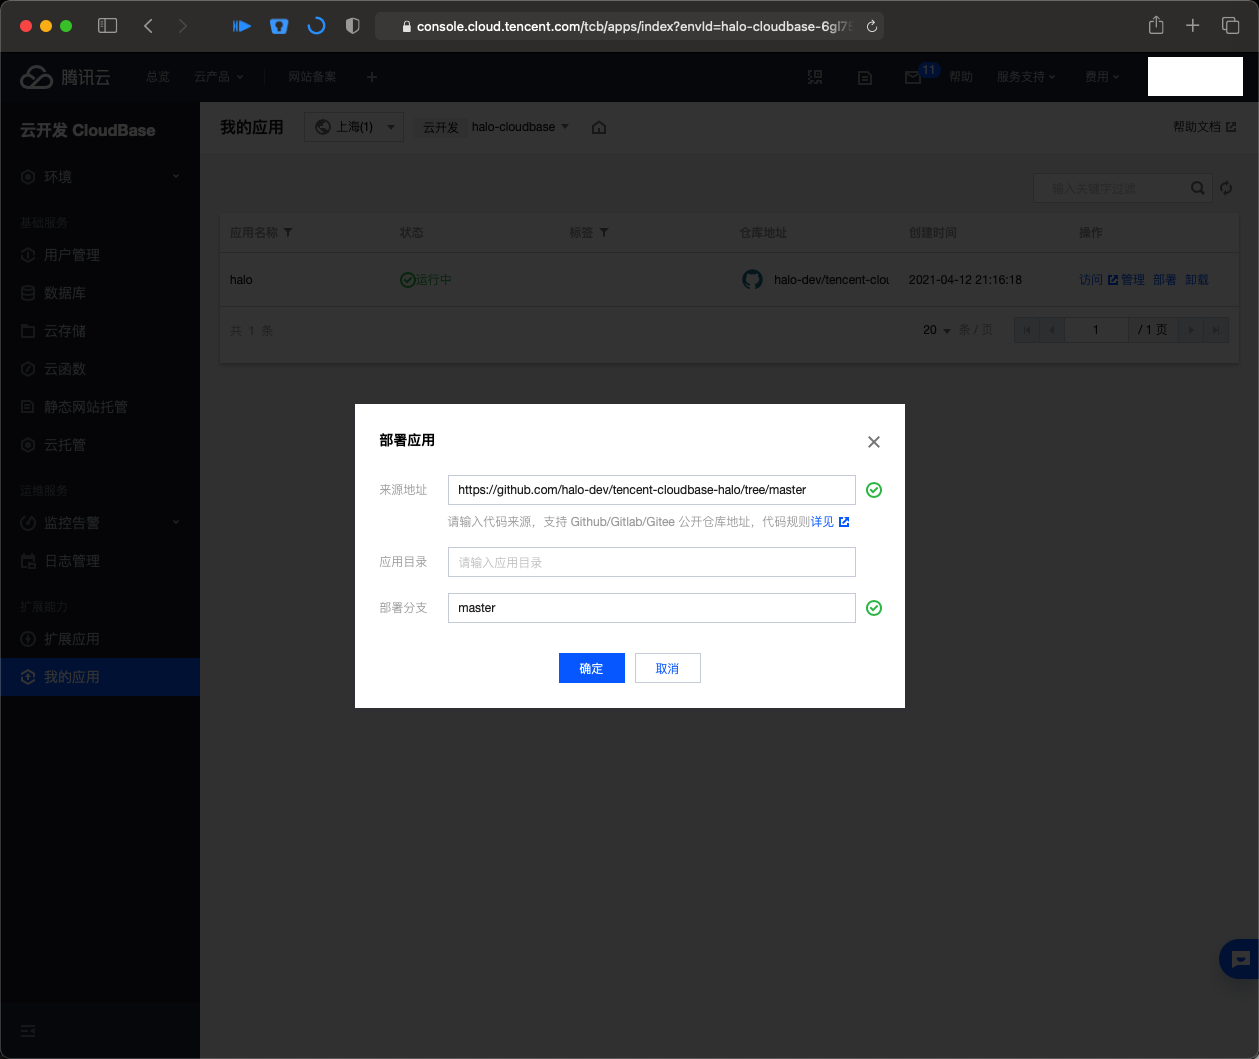1259x1059 pixels.
Task: Change page size with the 20 条/页 dropdown
Action: 934,329
